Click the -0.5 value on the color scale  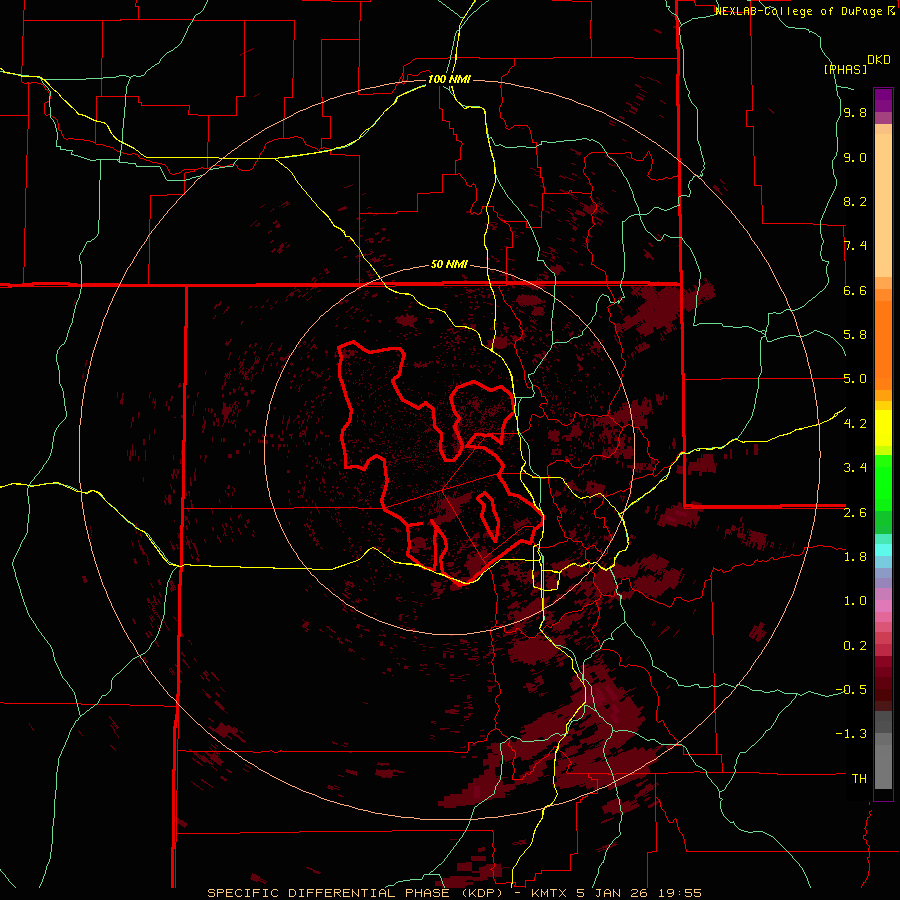point(851,690)
